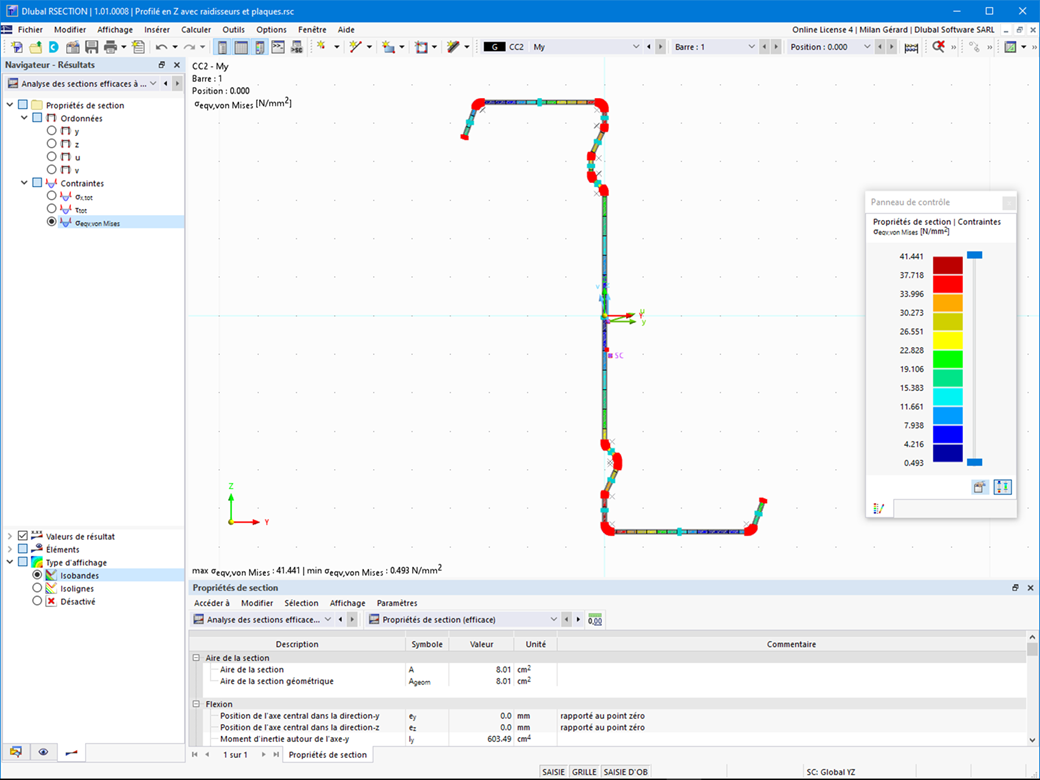The height and width of the screenshot is (780, 1040).
Task: Click the Save floppy disk icon
Action: tap(92, 47)
